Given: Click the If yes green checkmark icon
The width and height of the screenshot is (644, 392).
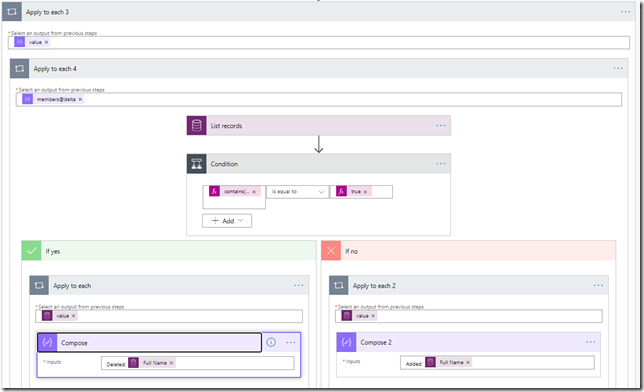Looking at the screenshot, I should [31, 251].
